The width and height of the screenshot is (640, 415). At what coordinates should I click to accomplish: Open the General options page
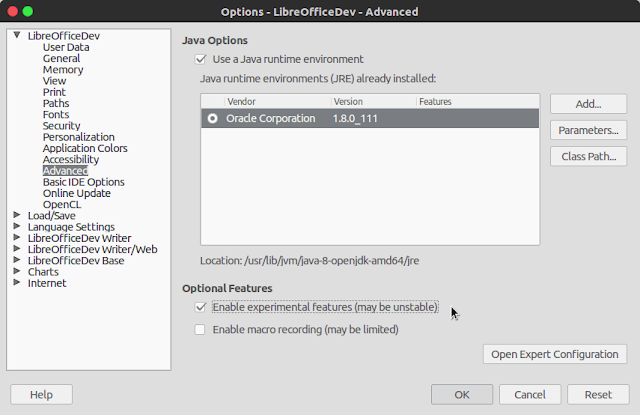62,58
